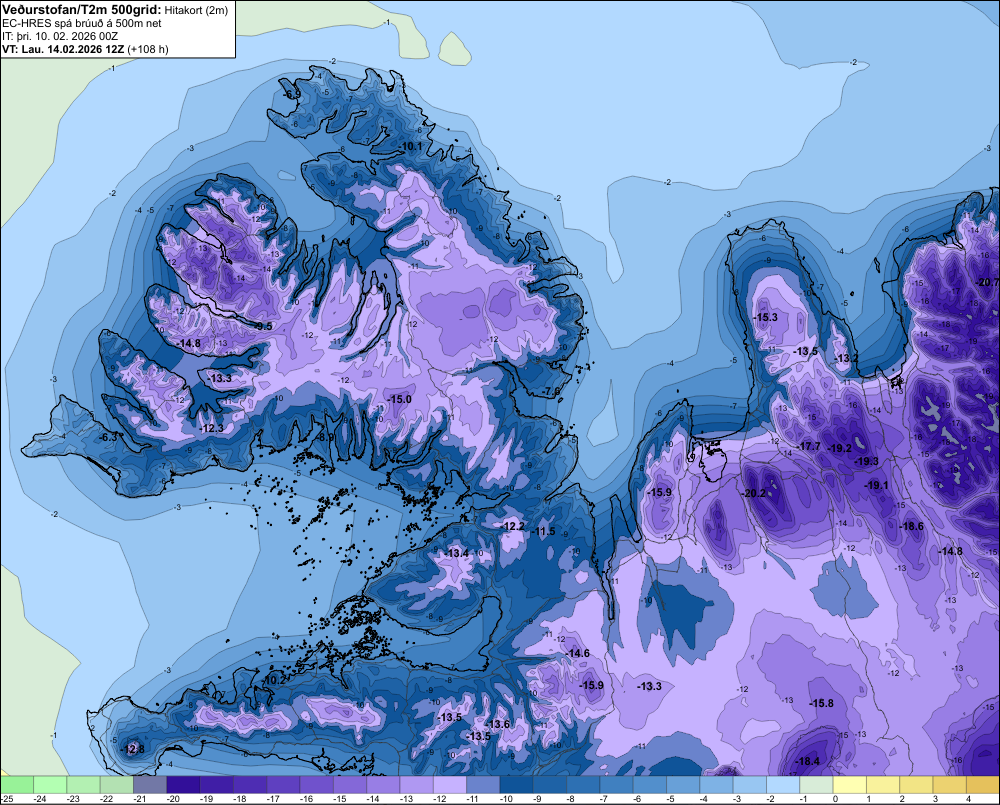Click the -20 dark purple legend swatch
Image resolution: width=1000 pixels, height=805 pixels.
[x=183, y=785]
